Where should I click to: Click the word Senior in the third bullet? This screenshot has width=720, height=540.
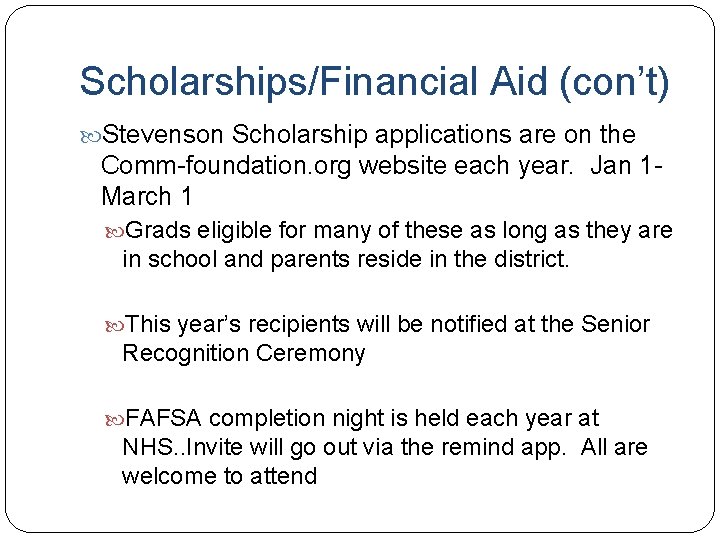pyautogui.click(x=616, y=325)
